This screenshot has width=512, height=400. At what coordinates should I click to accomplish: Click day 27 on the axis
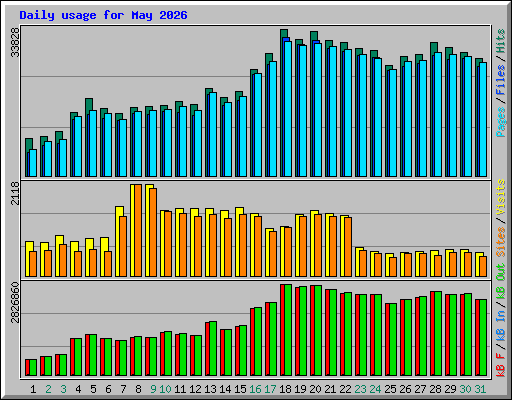coord(420,389)
